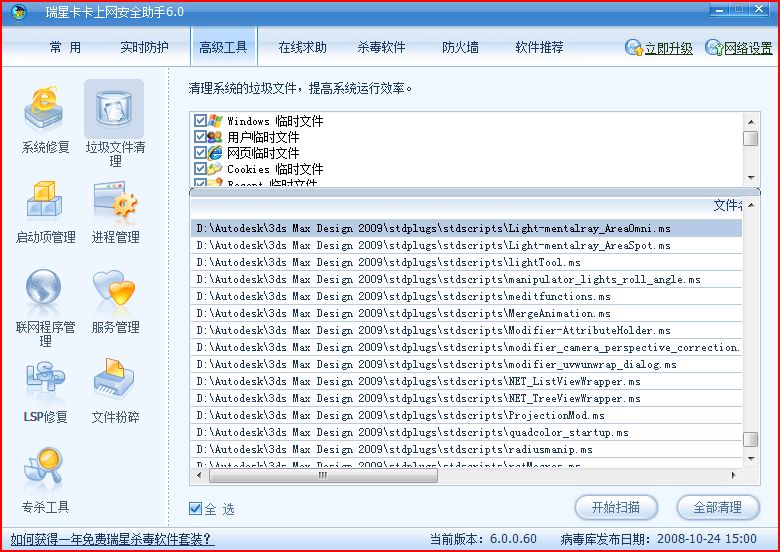Open the 在线求助 tab
The width and height of the screenshot is (780, 552).
(x=302, y=47)
